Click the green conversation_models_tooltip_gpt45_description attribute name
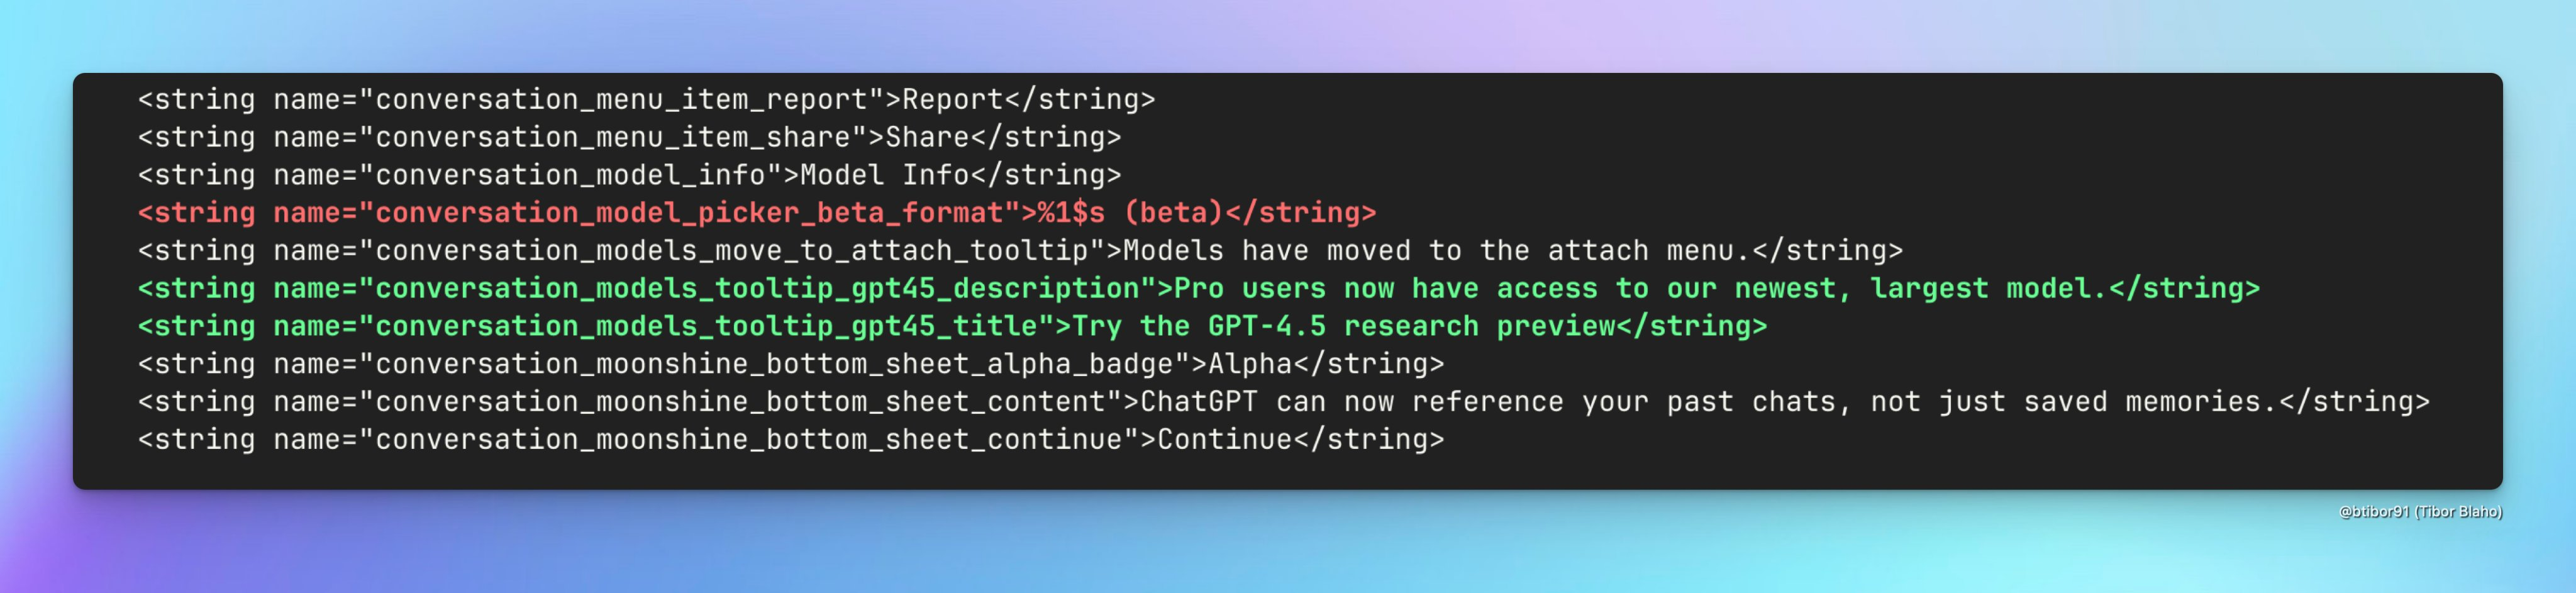 757,289
